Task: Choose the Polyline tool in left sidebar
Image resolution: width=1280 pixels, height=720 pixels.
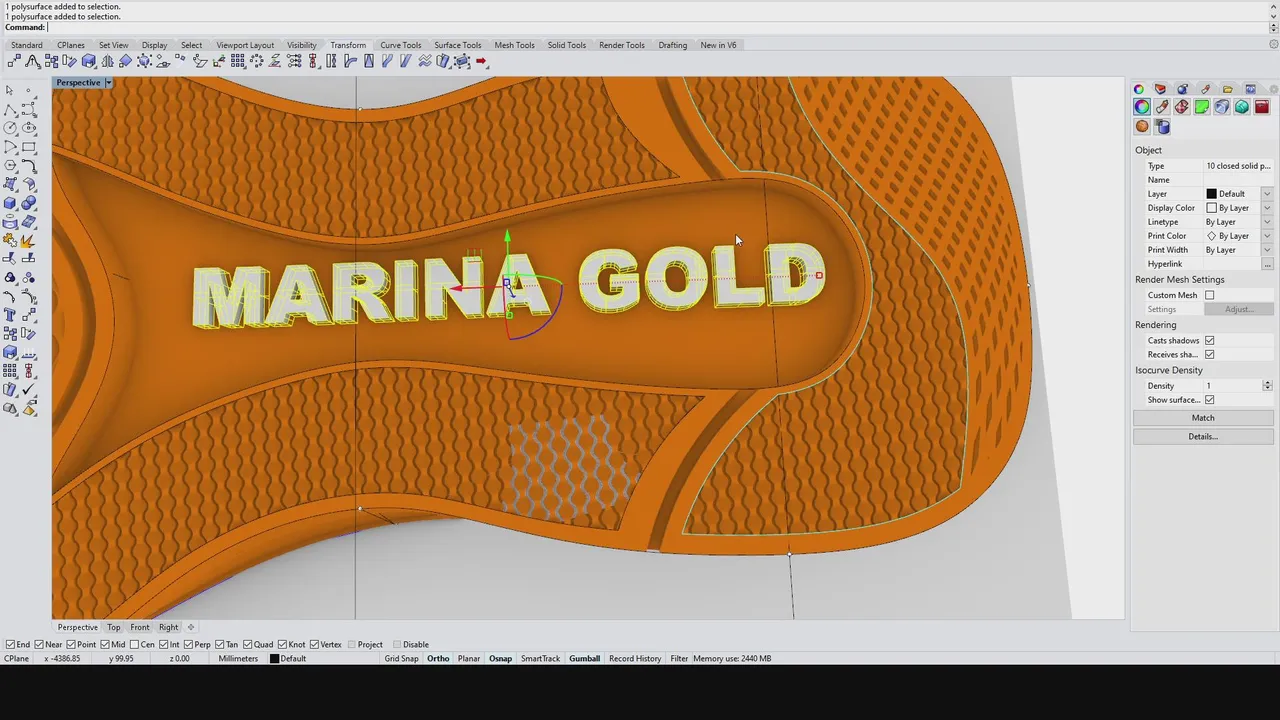Action: tap(9, 109)
